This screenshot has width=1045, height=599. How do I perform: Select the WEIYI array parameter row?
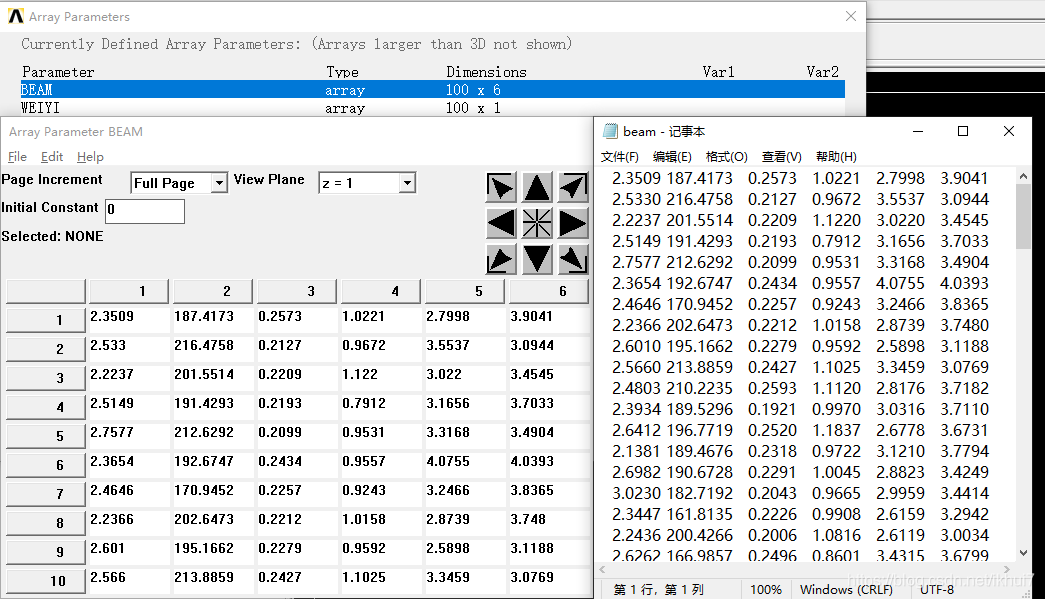433,108
